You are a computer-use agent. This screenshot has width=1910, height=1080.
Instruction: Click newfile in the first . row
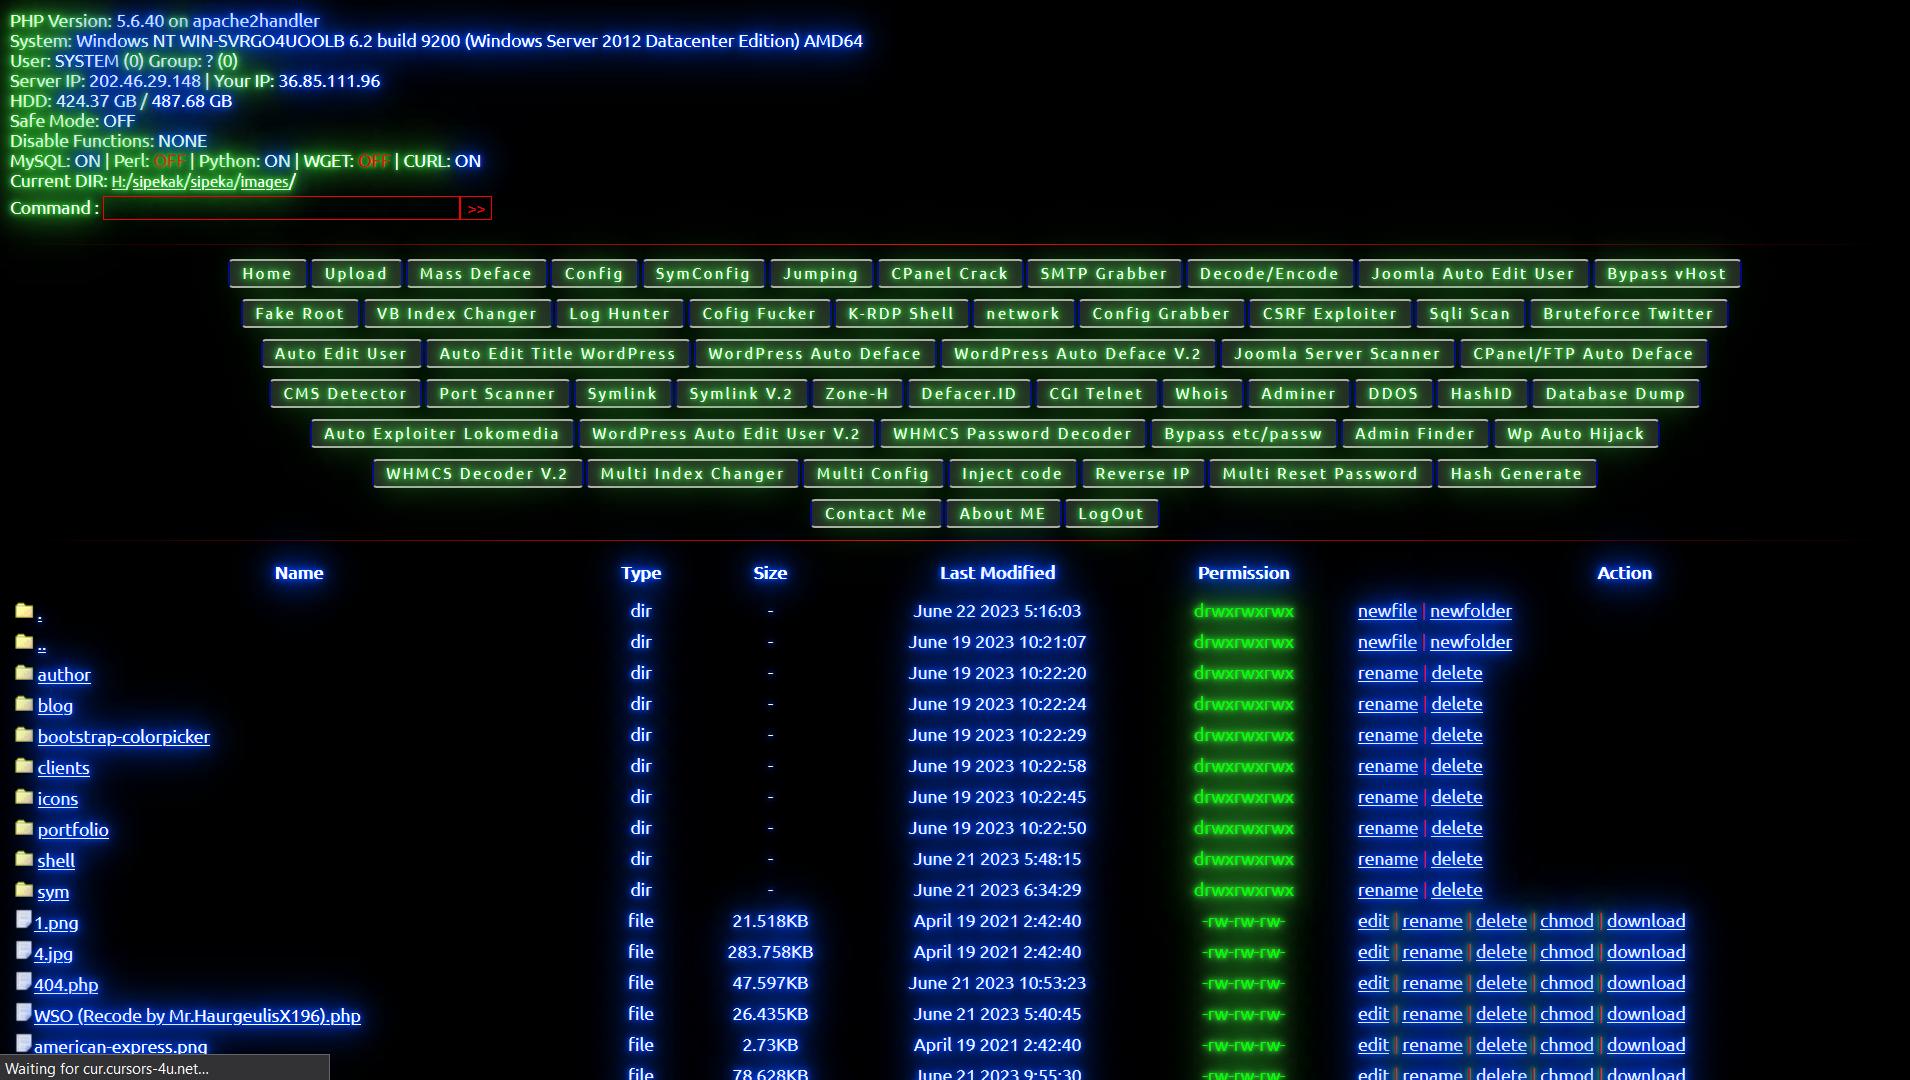(1387, 611)
